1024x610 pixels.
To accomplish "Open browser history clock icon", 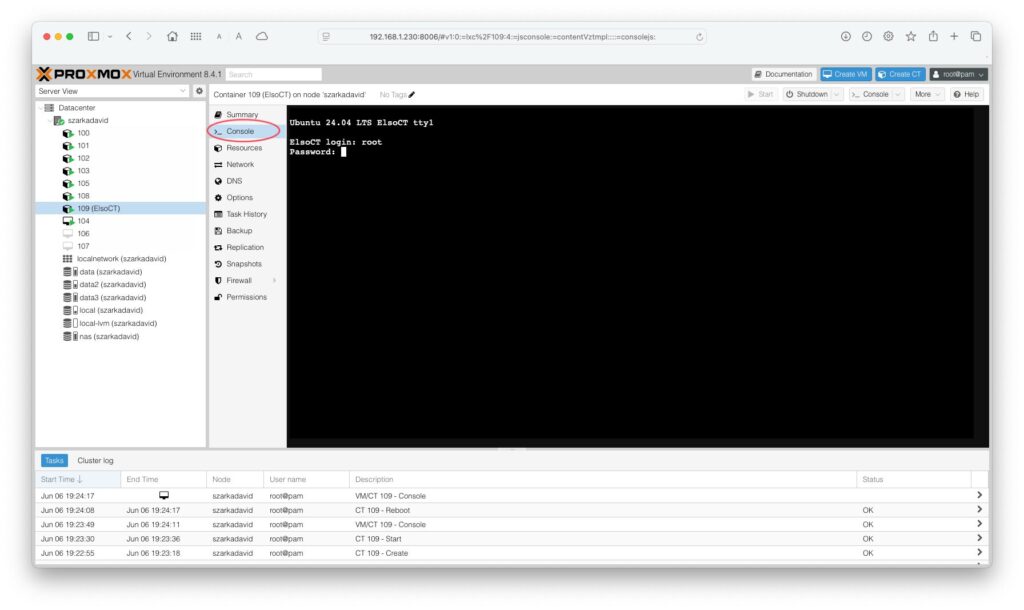I will (867, 37).
